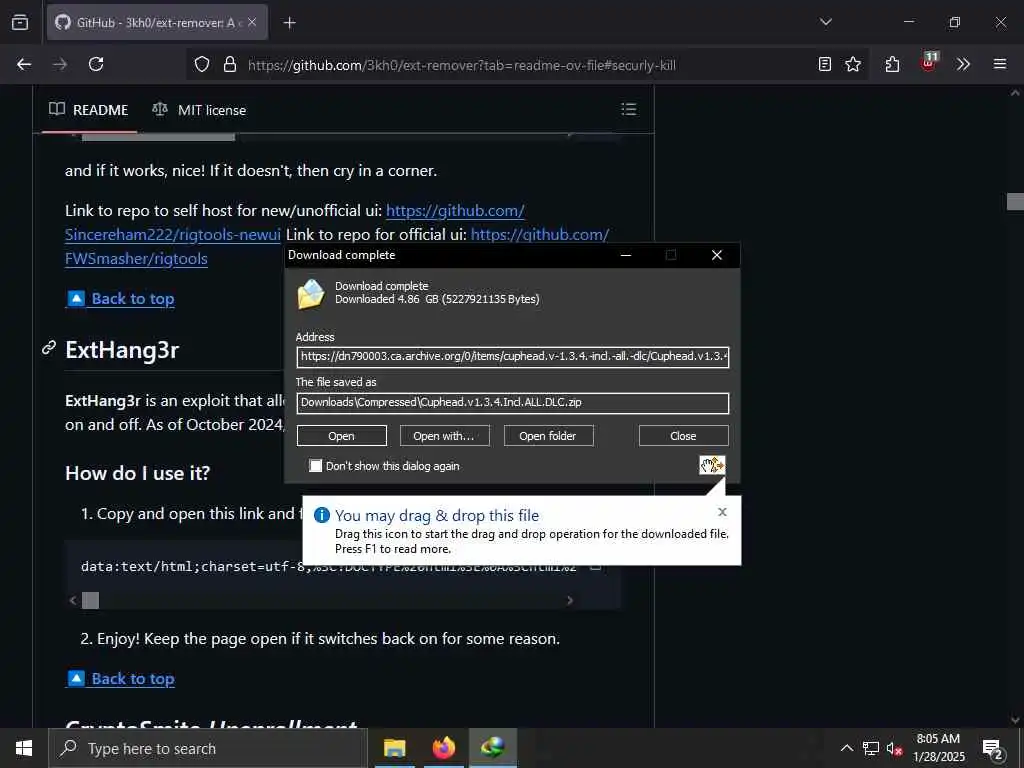Open Firefox application hamburger menu
The image size is (1024, 768).
[x=1000, y=64]
